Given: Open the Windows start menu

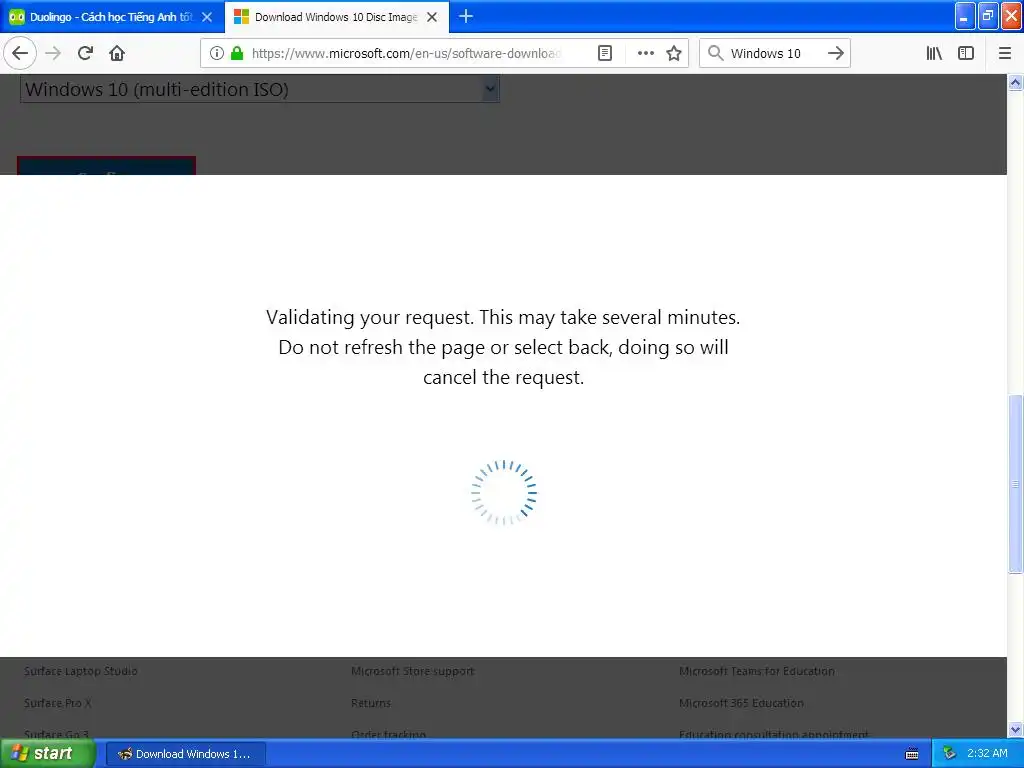Looking at the screenshot, I should point(47,753).
